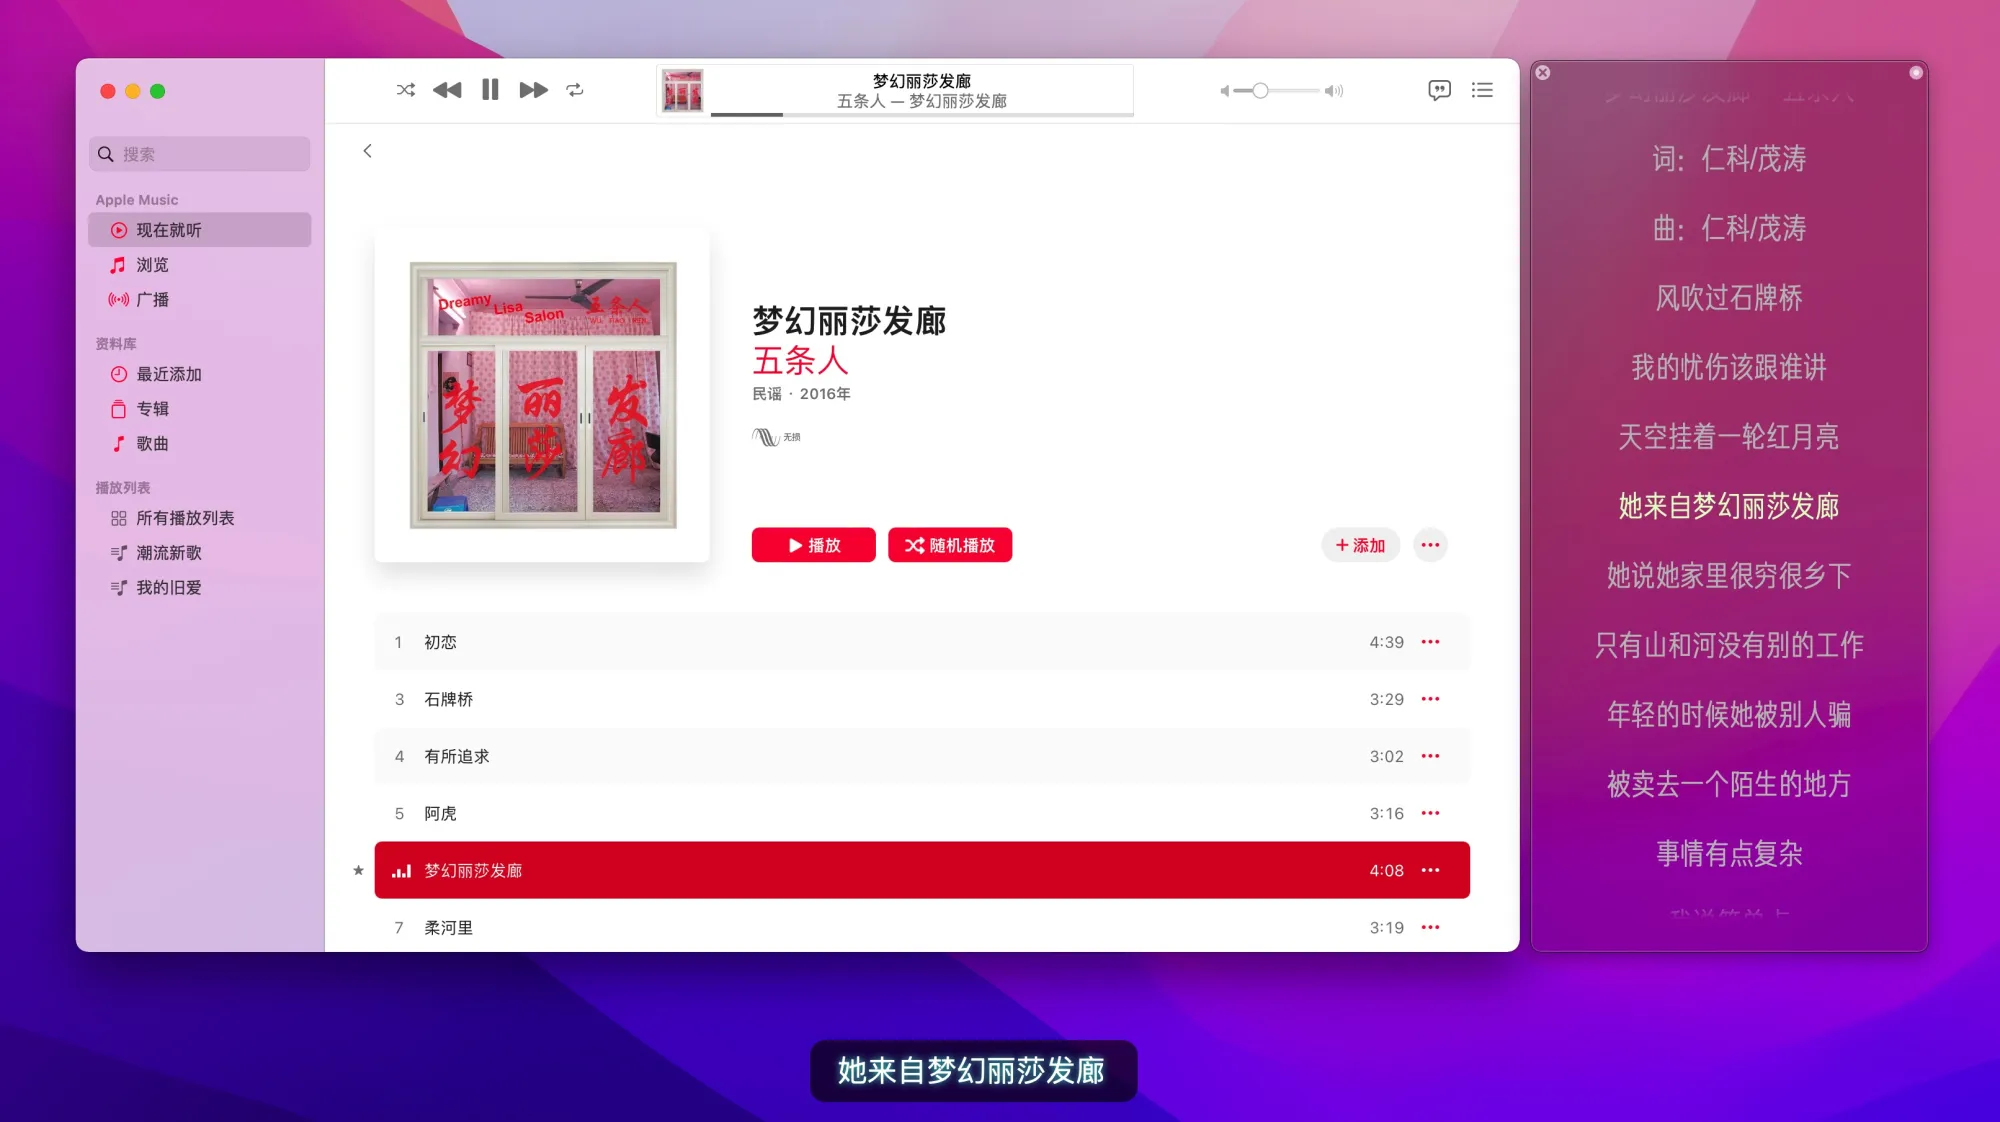Open more options for track 初恋
Screen dimensions: 2000x1122
tap(1430, 642)
